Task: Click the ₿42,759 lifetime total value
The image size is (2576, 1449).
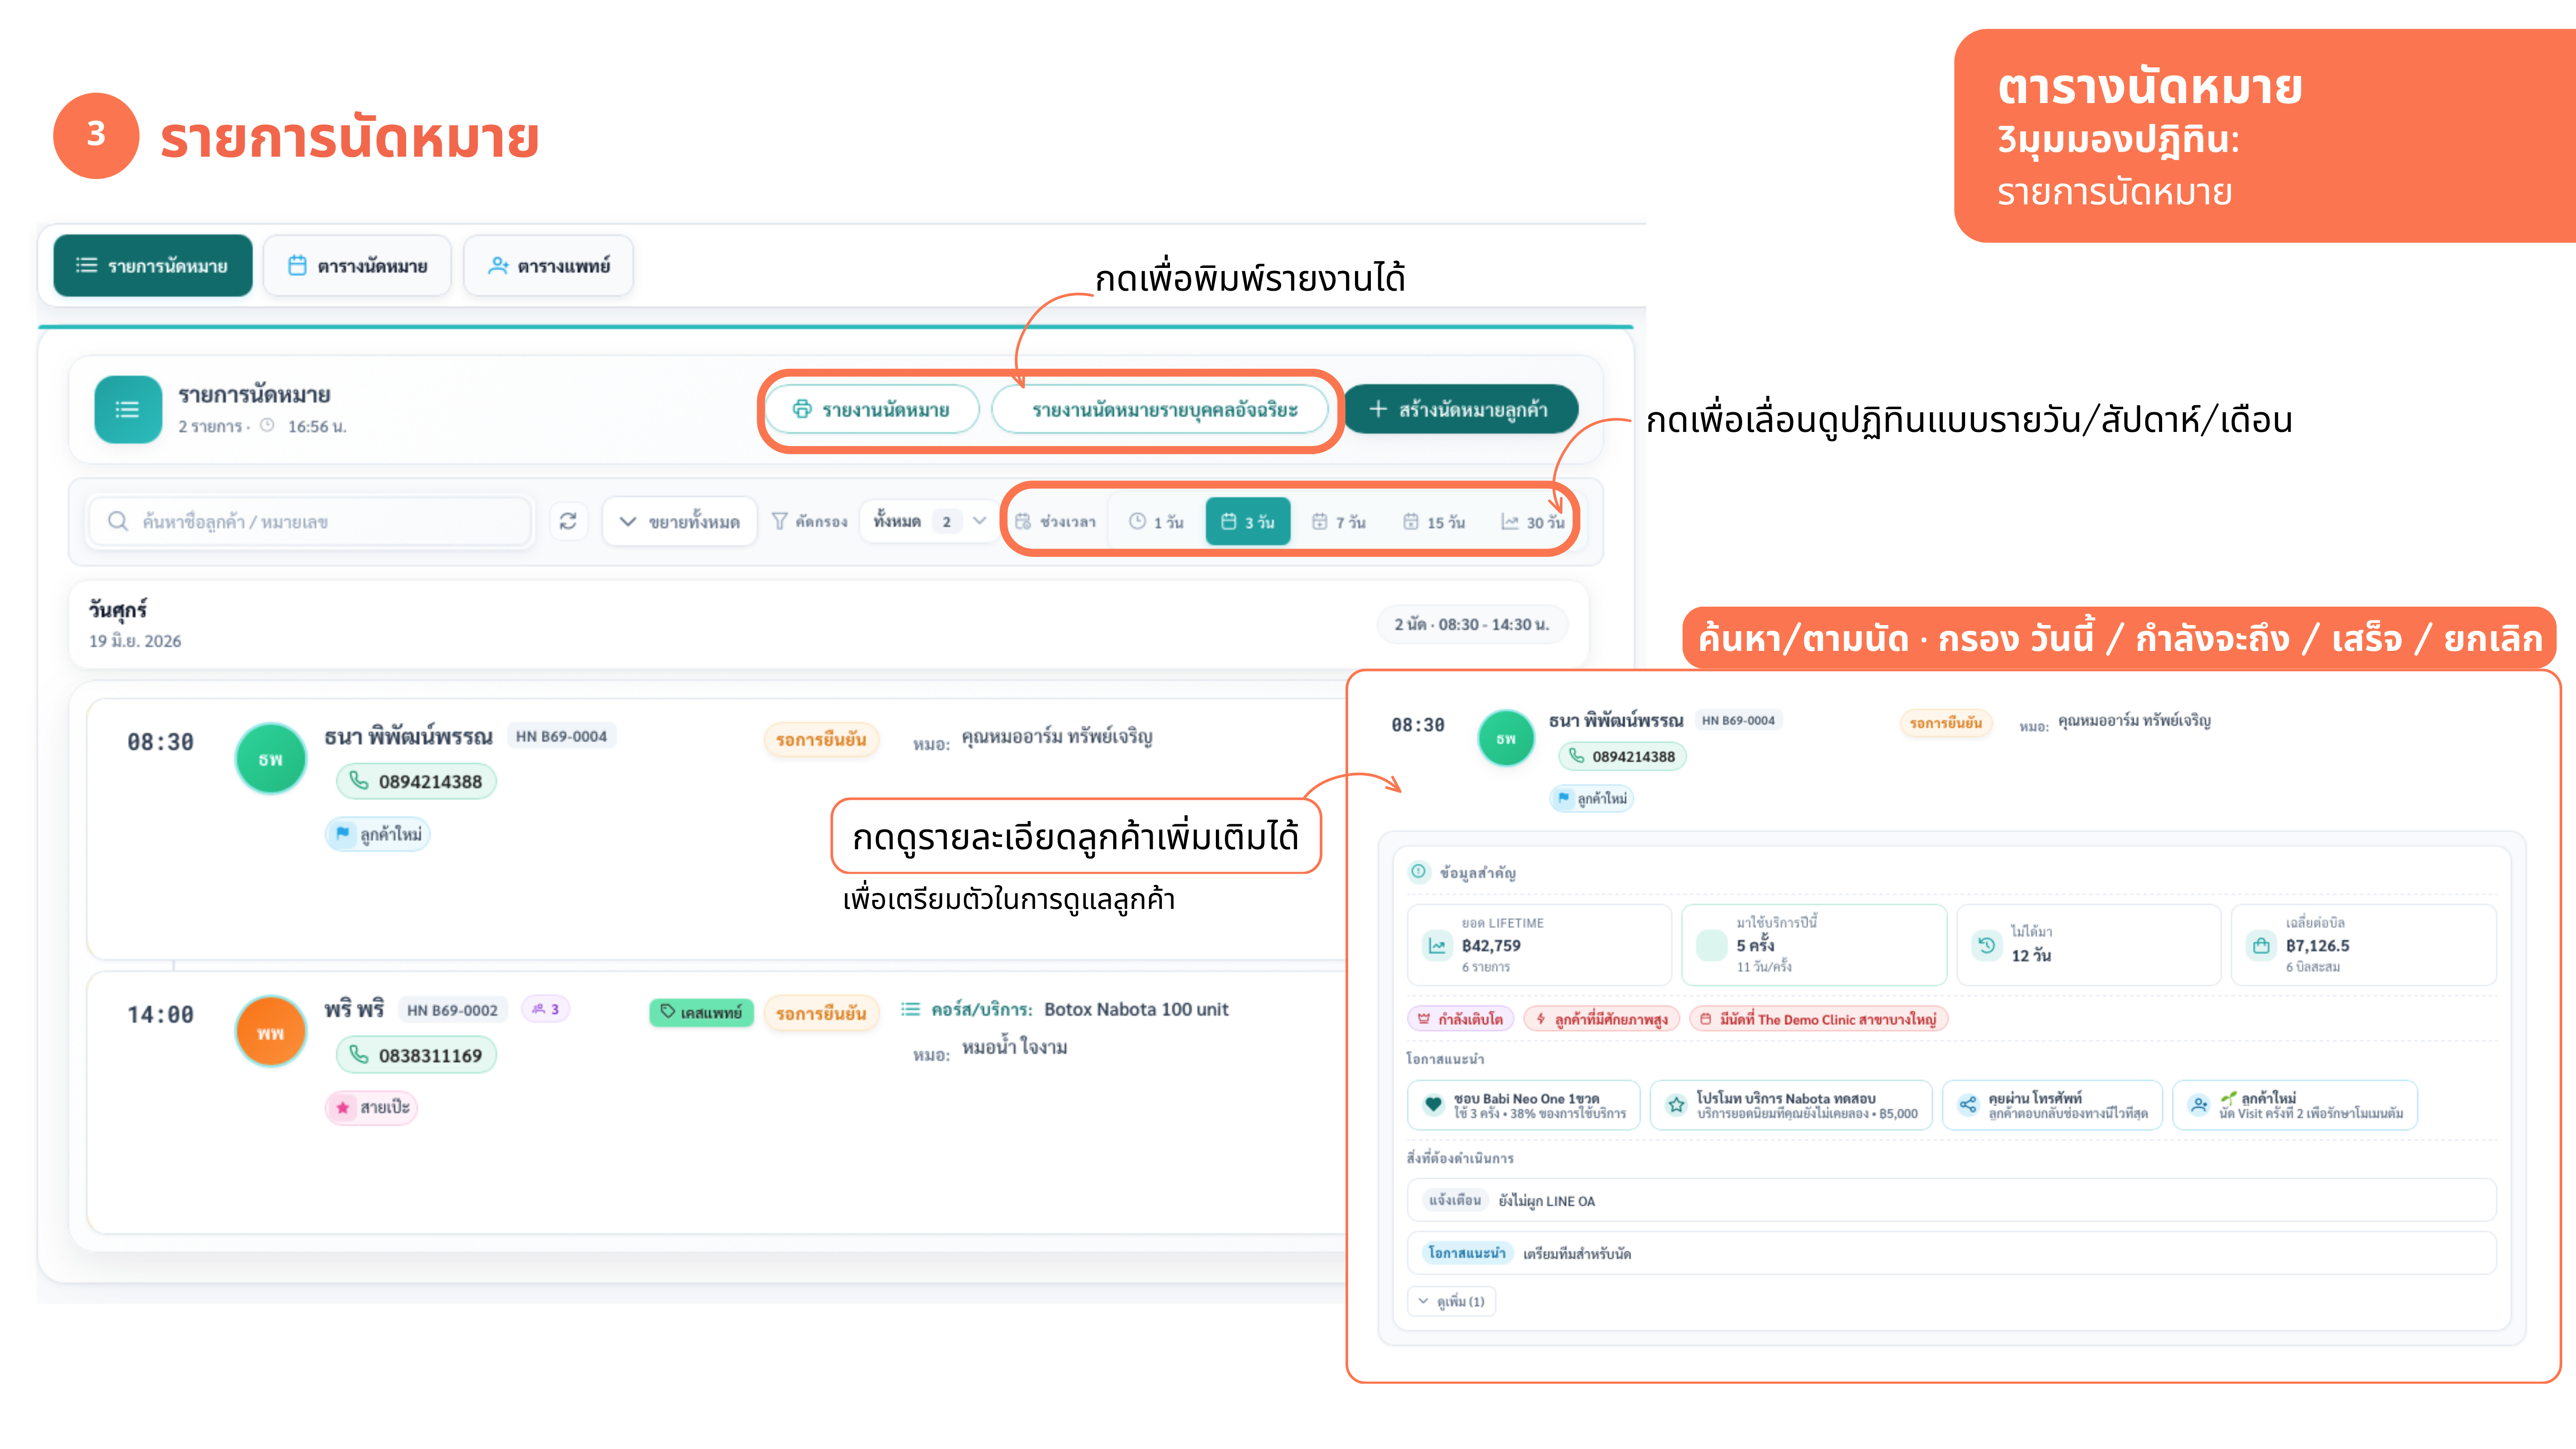Action: (1491, 945)
